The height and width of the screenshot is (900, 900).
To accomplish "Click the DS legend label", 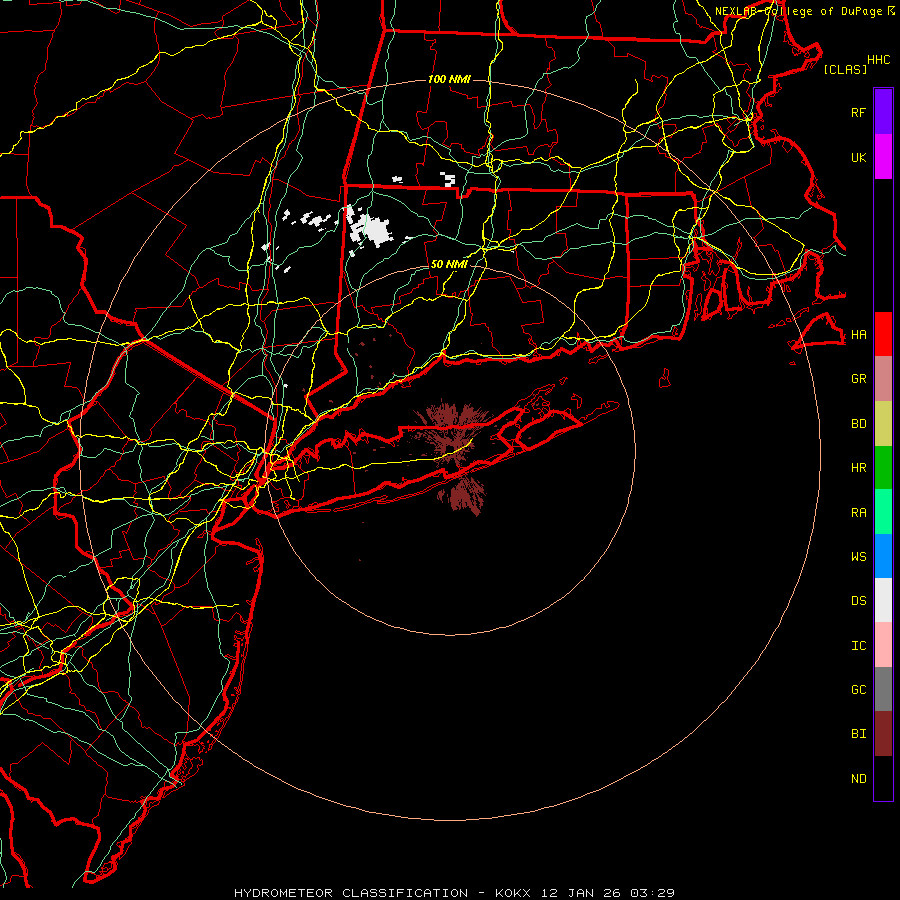I will pyautogui.click(x=858, y=601).
